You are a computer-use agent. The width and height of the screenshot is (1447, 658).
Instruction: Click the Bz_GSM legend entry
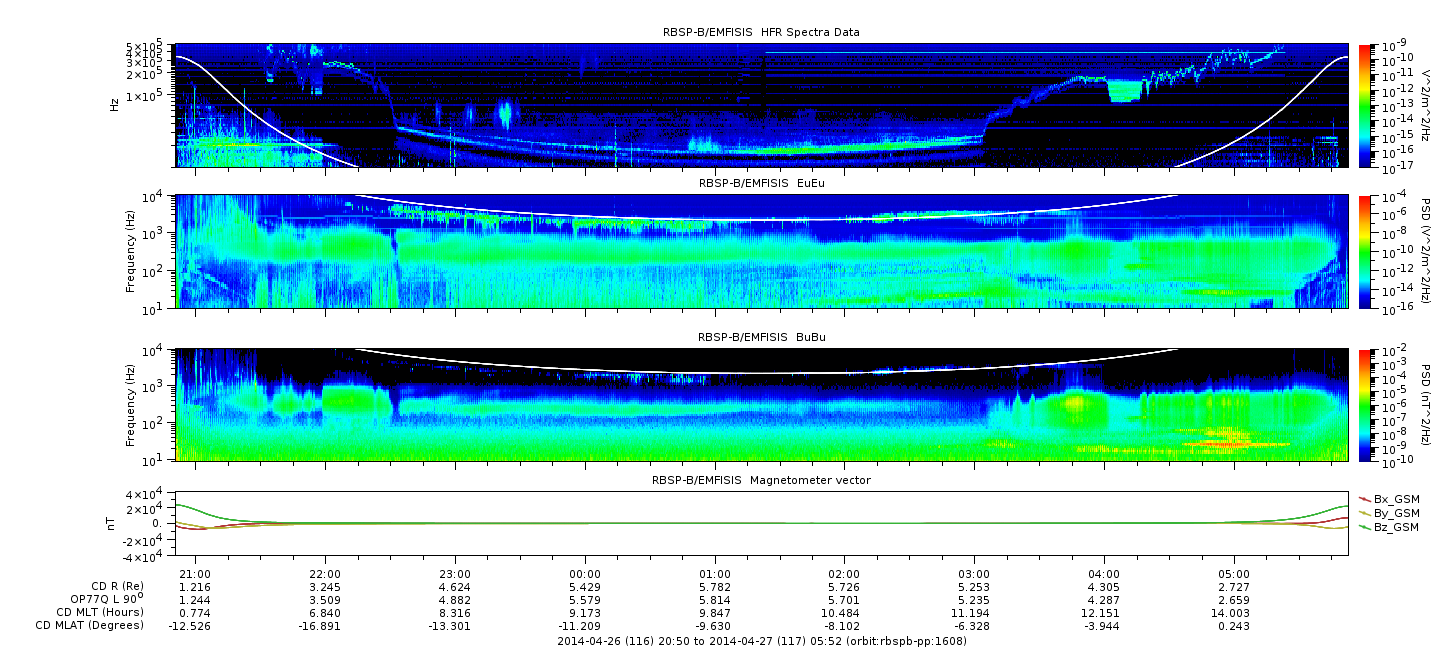1395,526
